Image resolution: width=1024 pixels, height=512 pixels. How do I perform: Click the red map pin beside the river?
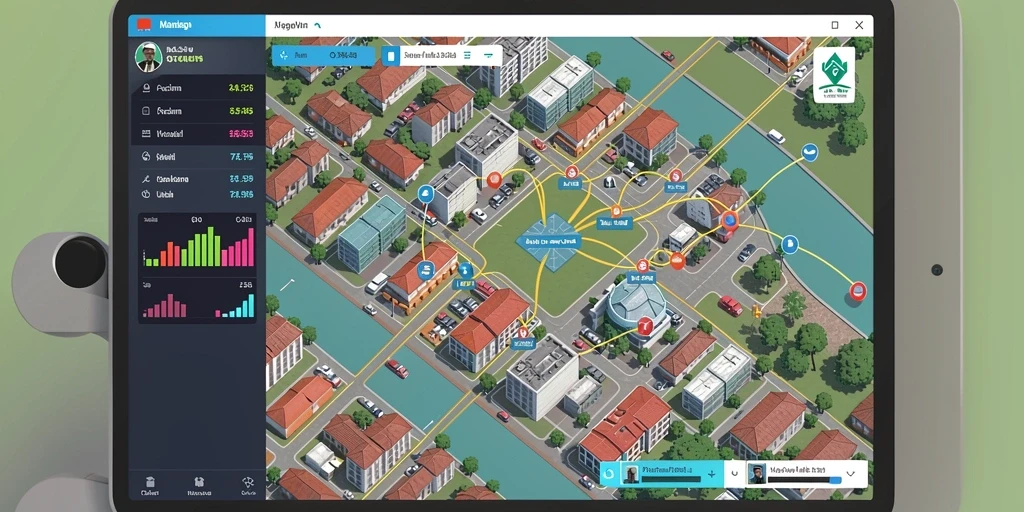click(x=857, y=291)
